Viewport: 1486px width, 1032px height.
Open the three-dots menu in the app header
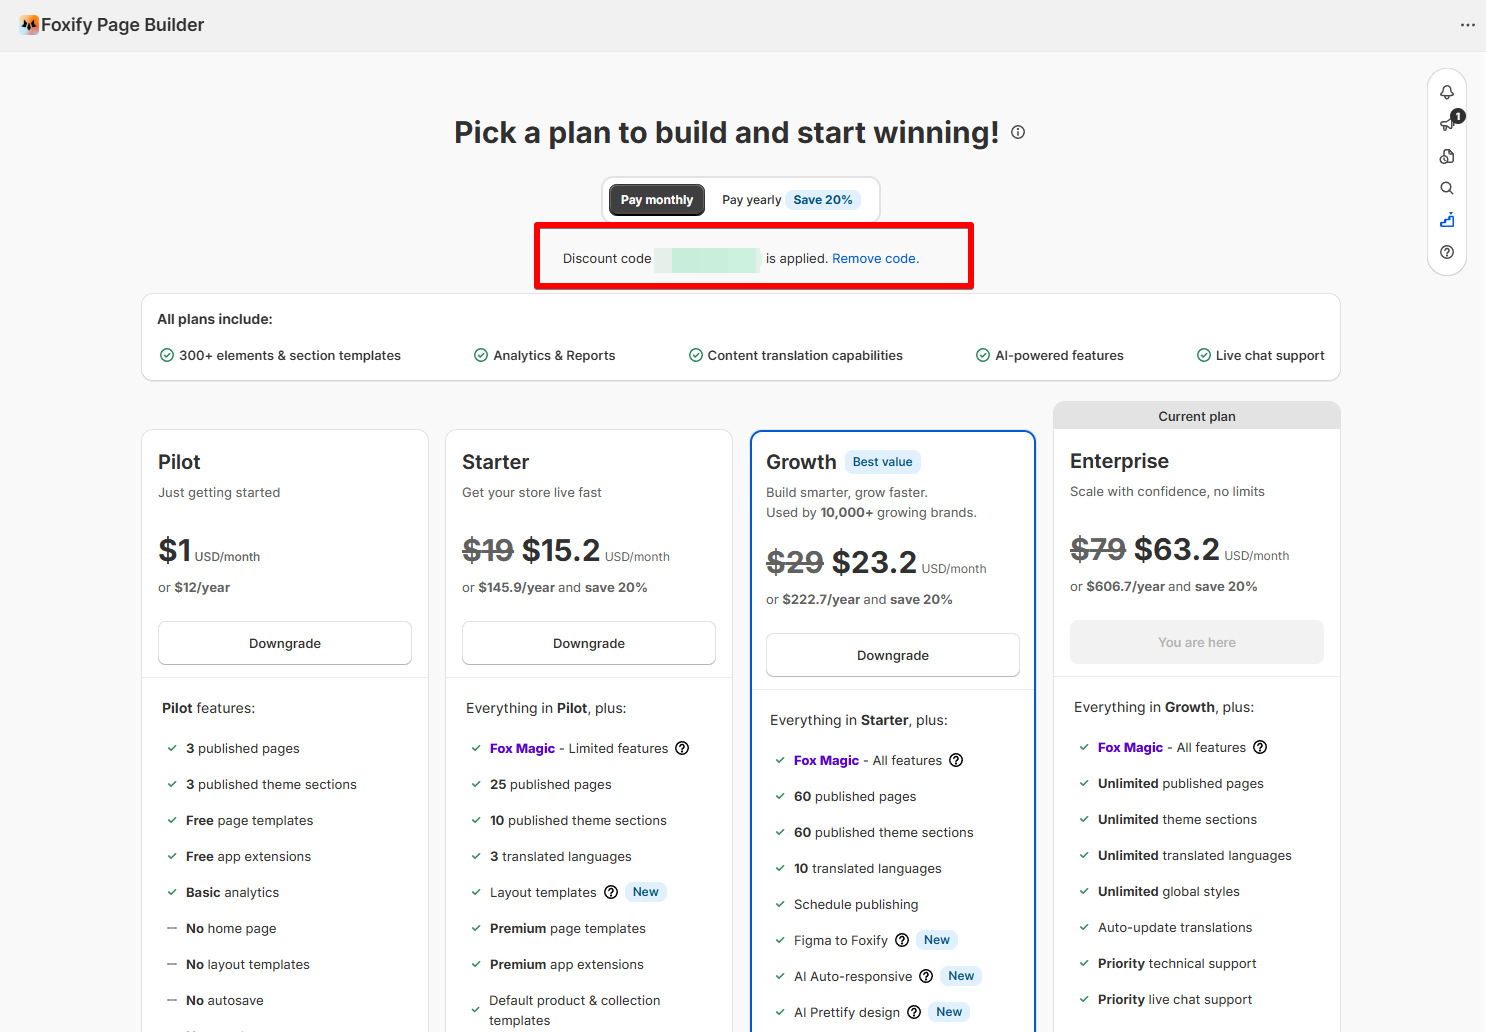(1467, 25)
